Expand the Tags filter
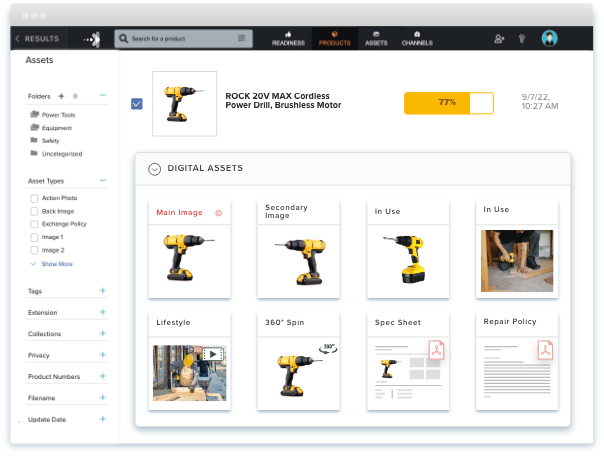 pos(102,290)
